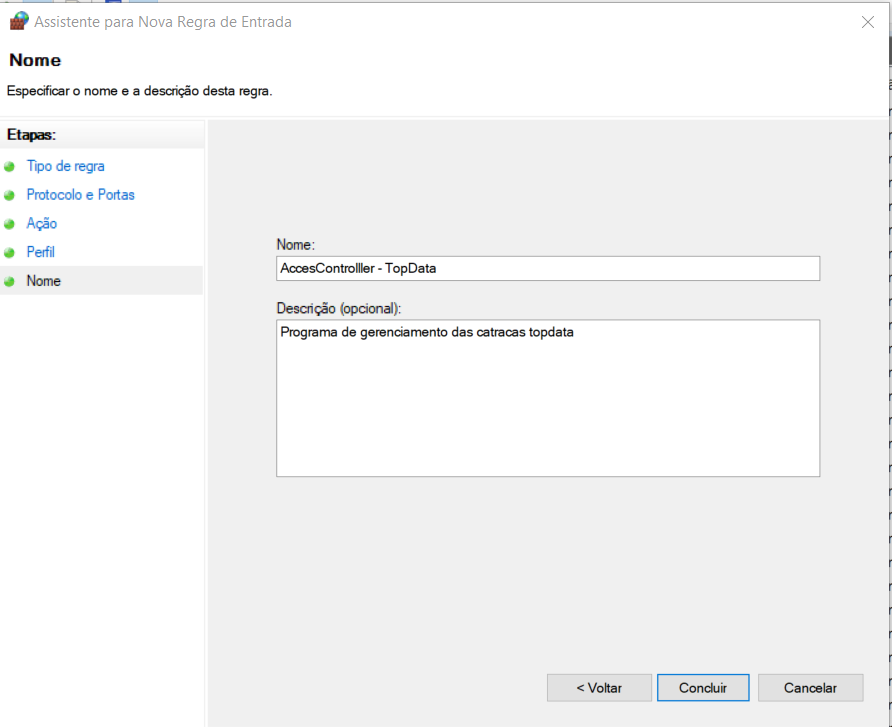Click the green bullet beside Protocolo e Portas

(x=10, y=195)
